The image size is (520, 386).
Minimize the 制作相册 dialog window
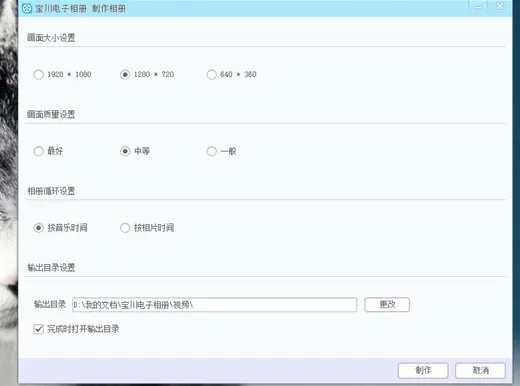pyautogui.click(x=478, y=7)
